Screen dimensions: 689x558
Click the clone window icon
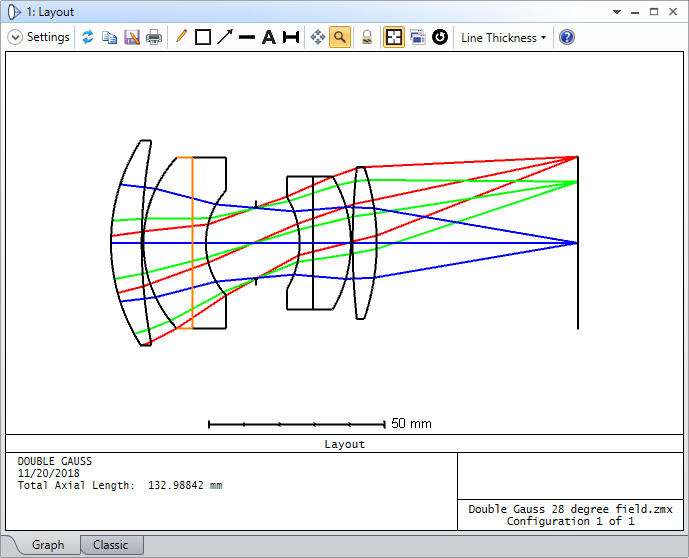(417, 37)
